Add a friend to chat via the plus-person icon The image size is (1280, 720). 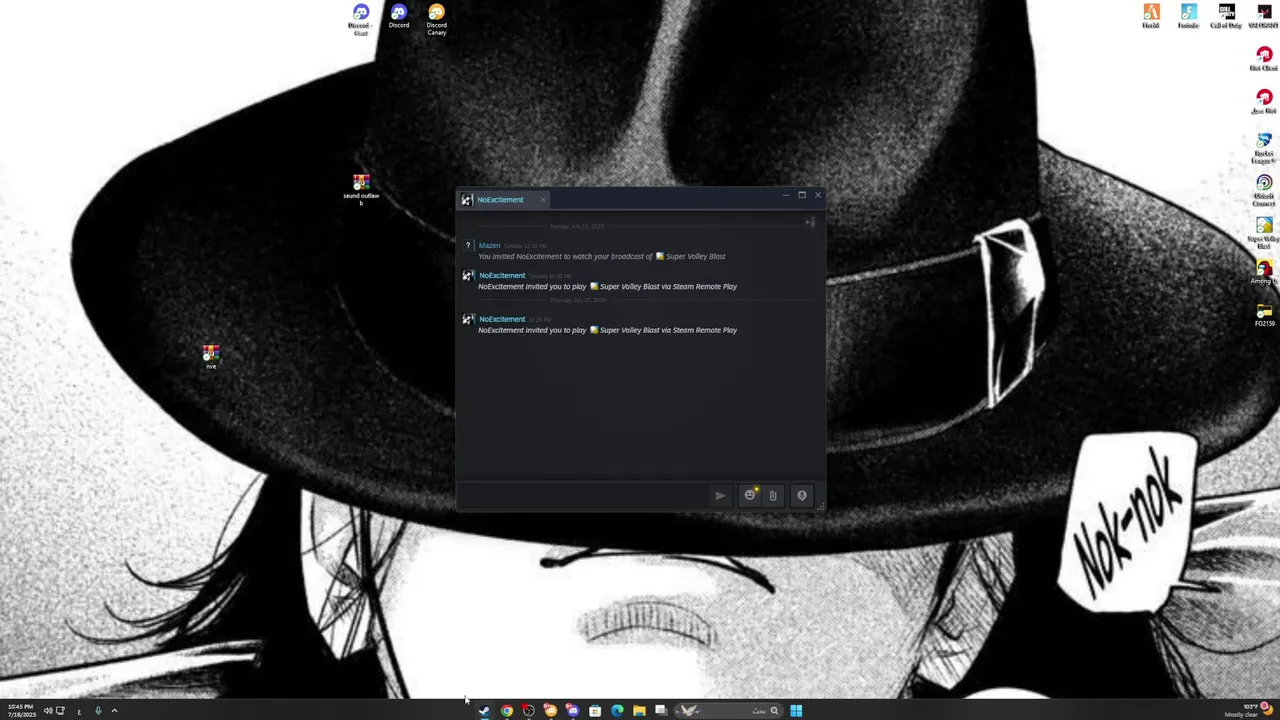tap(810, 223)
